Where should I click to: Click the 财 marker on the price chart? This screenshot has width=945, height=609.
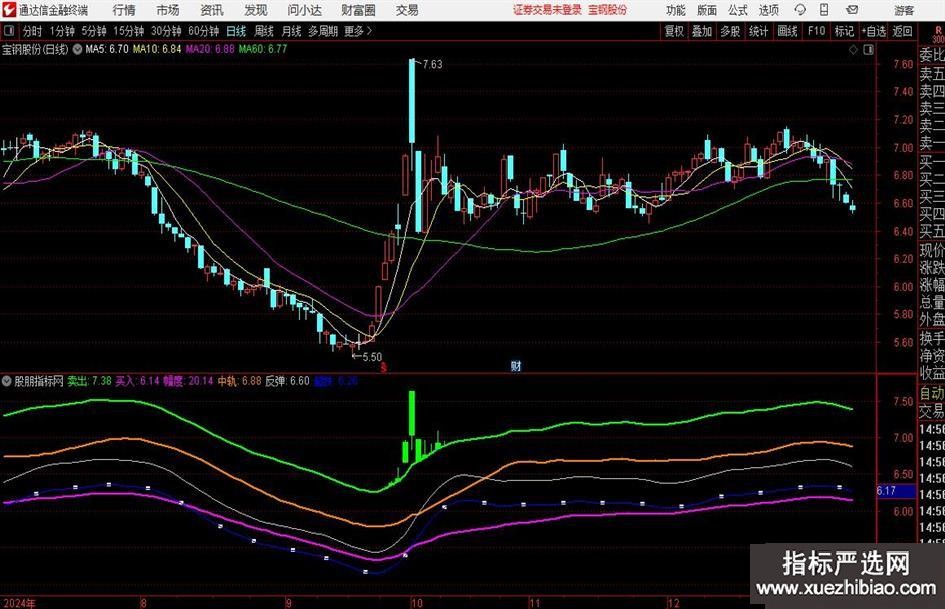(516, 365)
